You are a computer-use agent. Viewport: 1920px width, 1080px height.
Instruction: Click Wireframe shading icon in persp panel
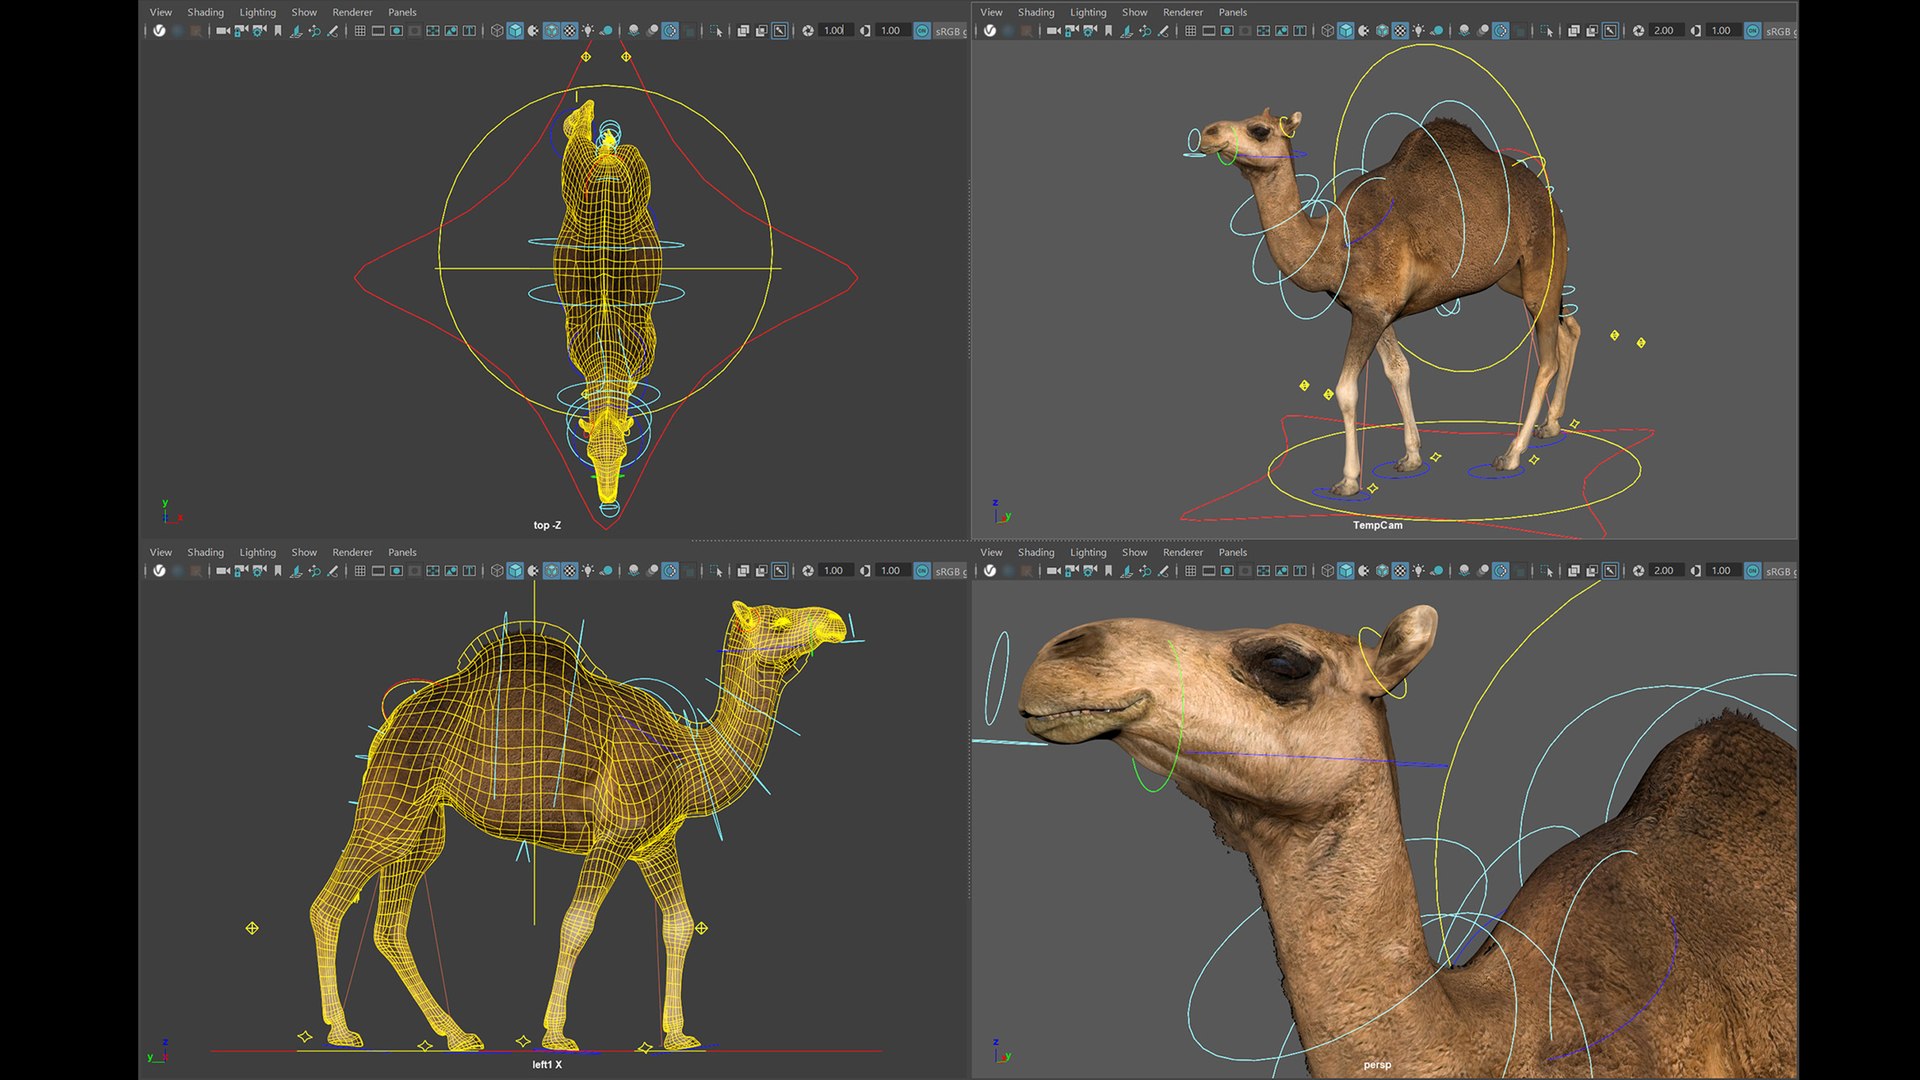pos(1327,571)
